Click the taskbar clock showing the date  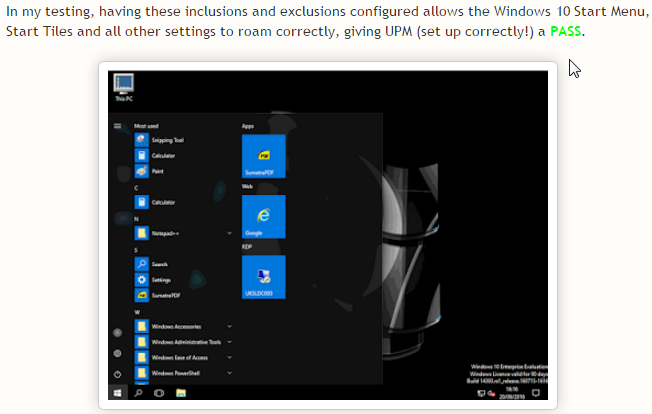point(512,393)
